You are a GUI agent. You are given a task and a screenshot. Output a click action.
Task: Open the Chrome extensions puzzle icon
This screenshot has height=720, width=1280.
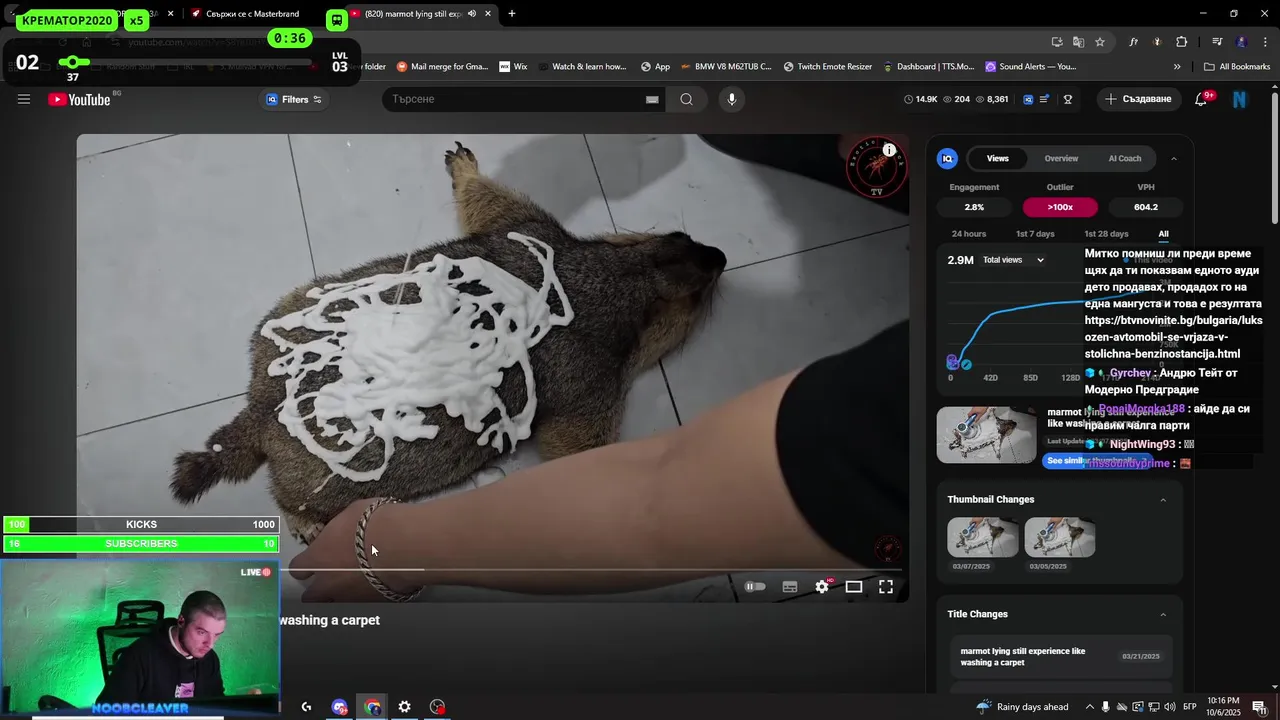pos(1181,42)
